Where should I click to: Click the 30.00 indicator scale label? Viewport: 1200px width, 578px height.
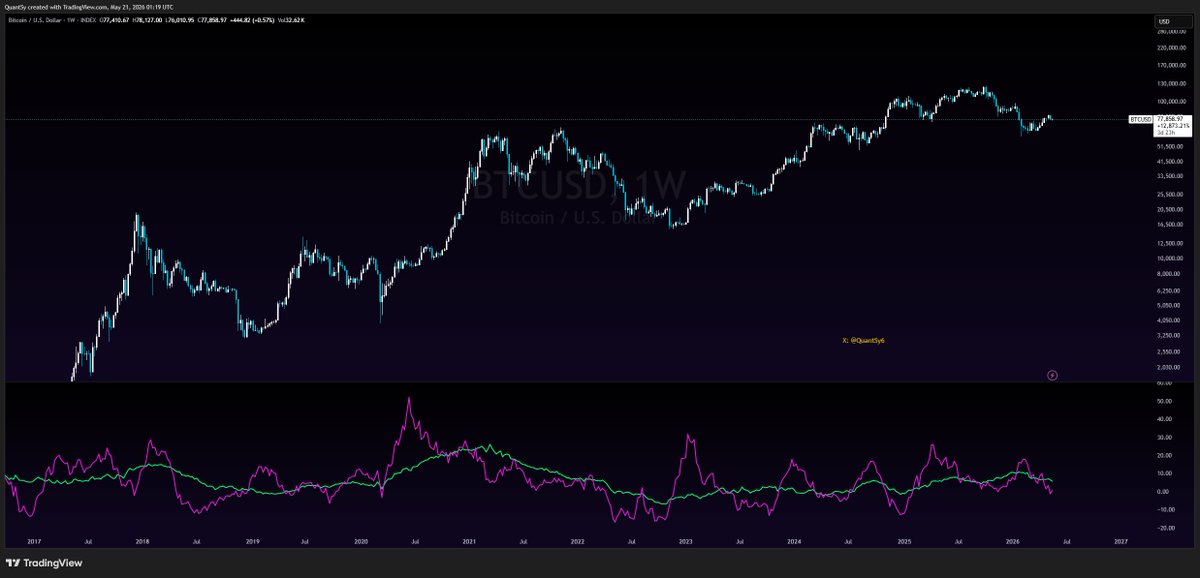[1164, 437]
